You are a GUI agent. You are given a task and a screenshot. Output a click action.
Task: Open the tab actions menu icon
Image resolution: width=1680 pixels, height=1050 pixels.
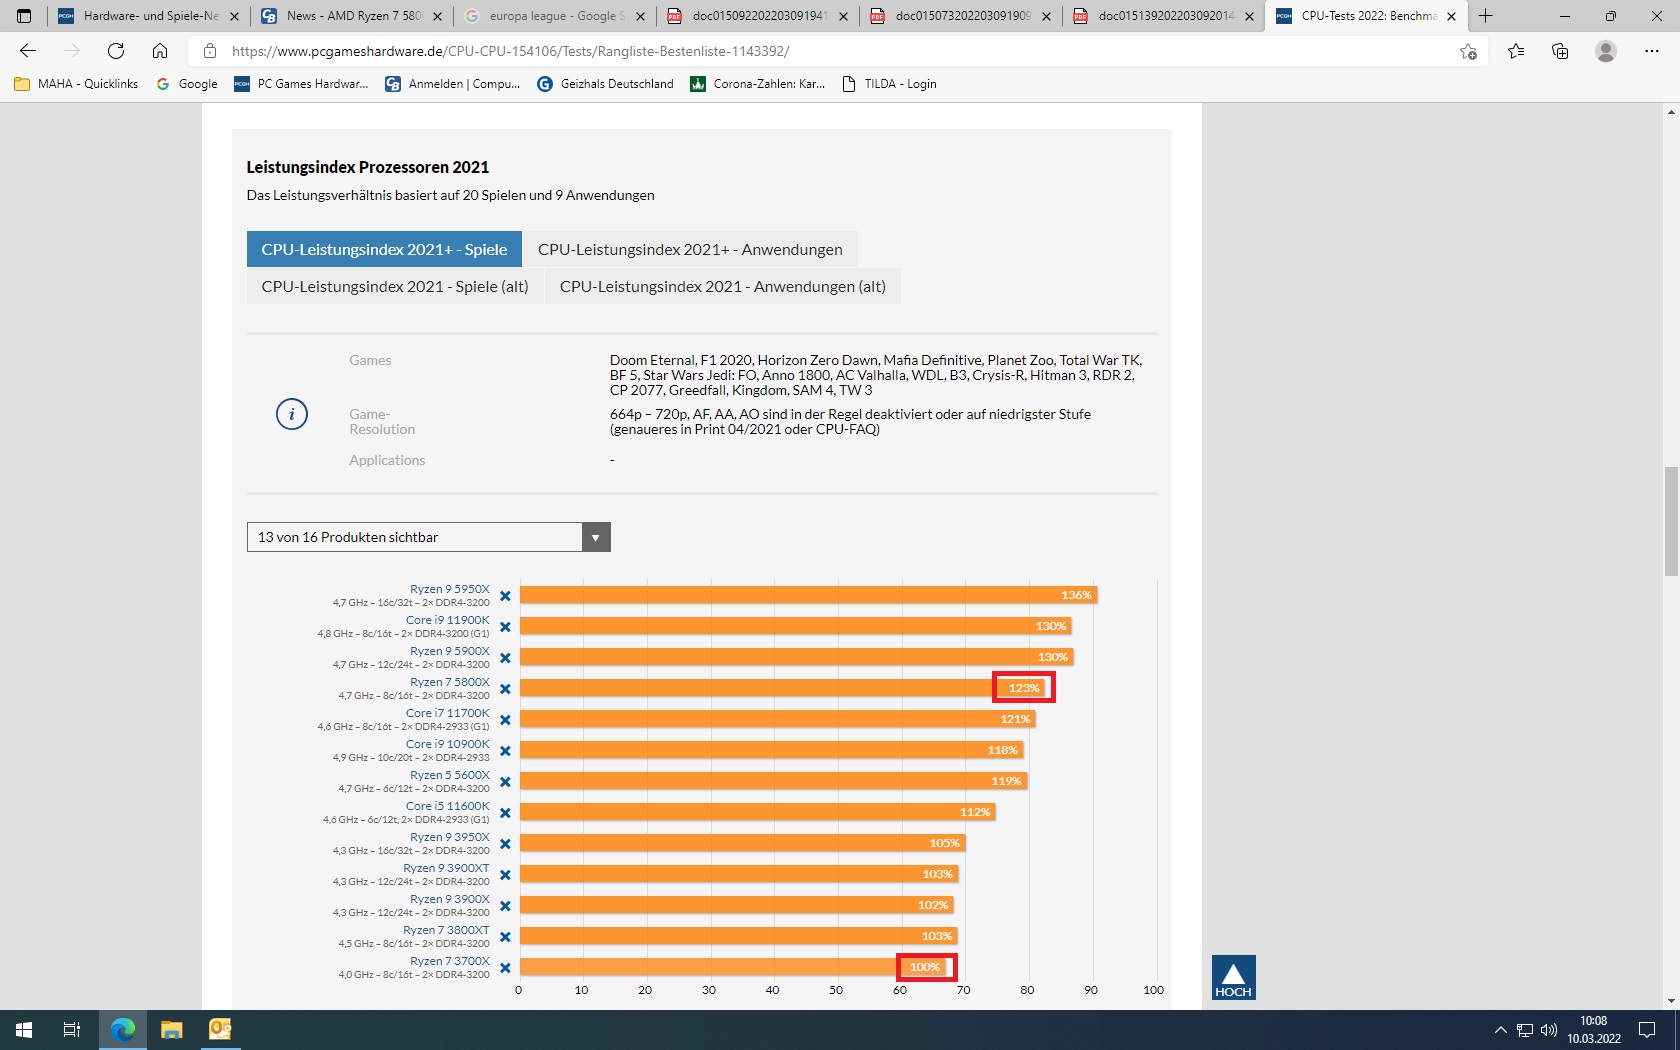click(x=24, y=16)
